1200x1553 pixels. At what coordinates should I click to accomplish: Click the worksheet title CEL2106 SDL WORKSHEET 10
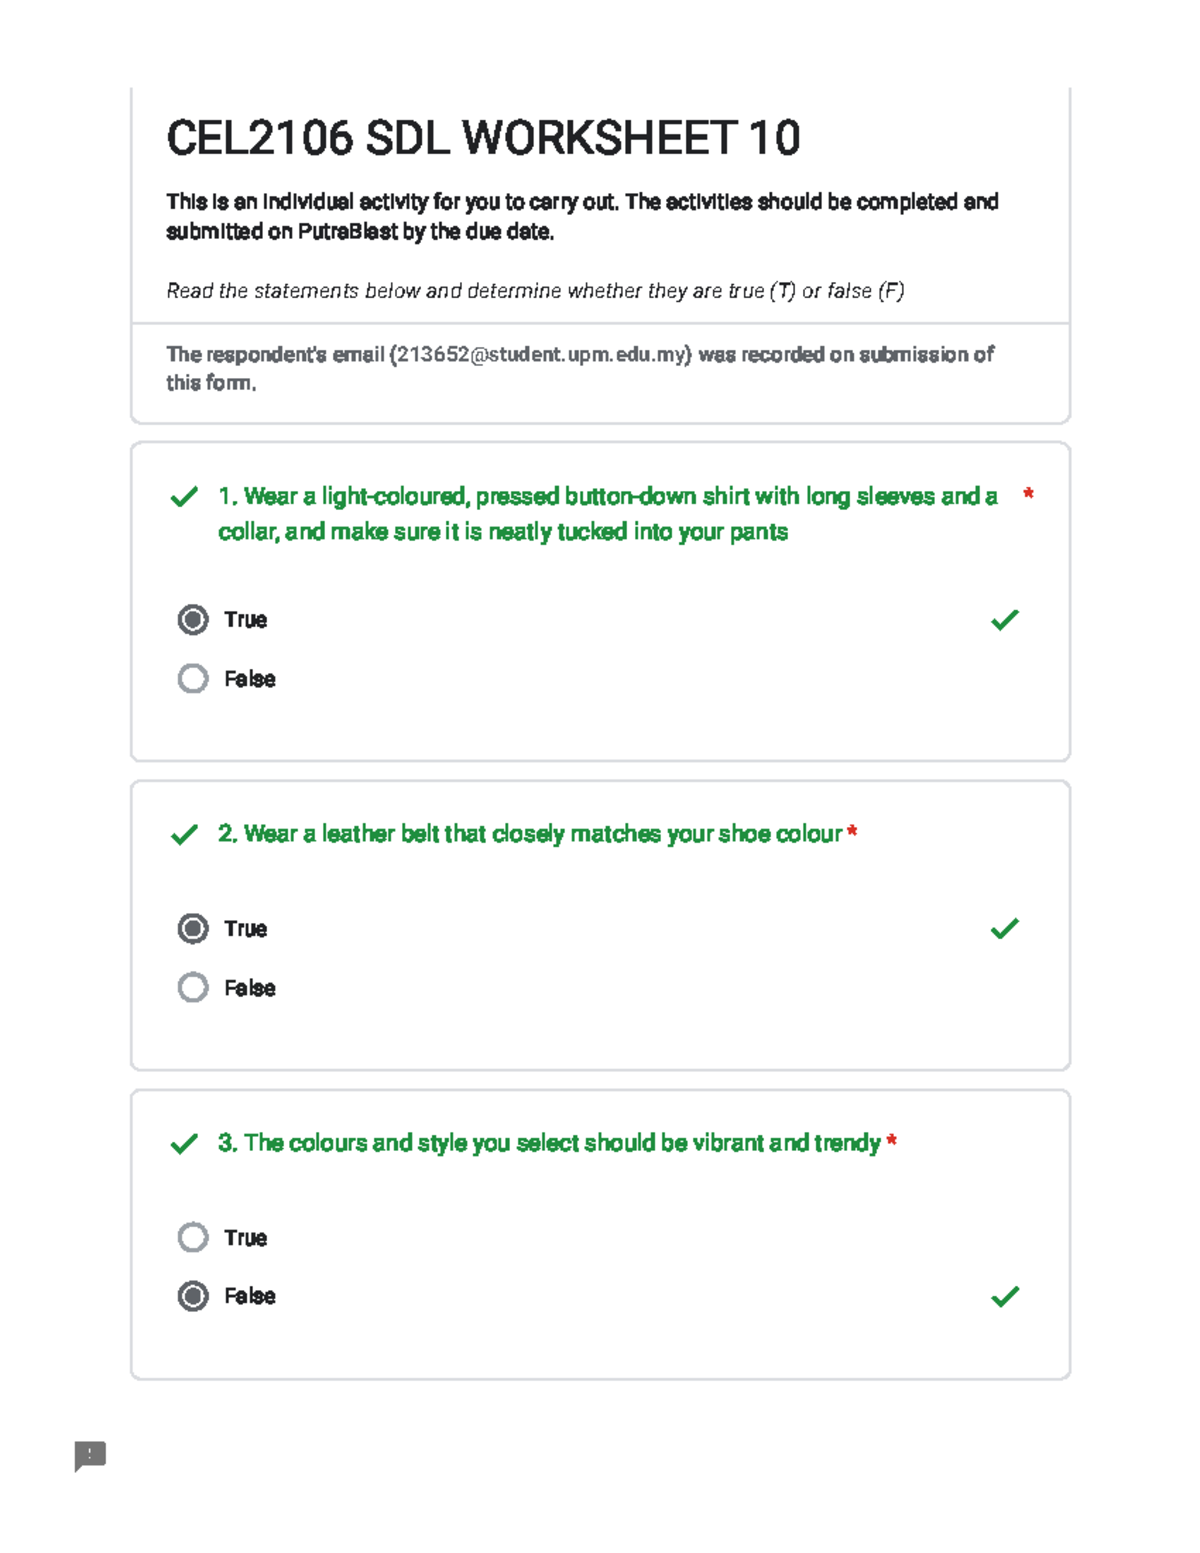pyautogui.click(x=484, y=140)
